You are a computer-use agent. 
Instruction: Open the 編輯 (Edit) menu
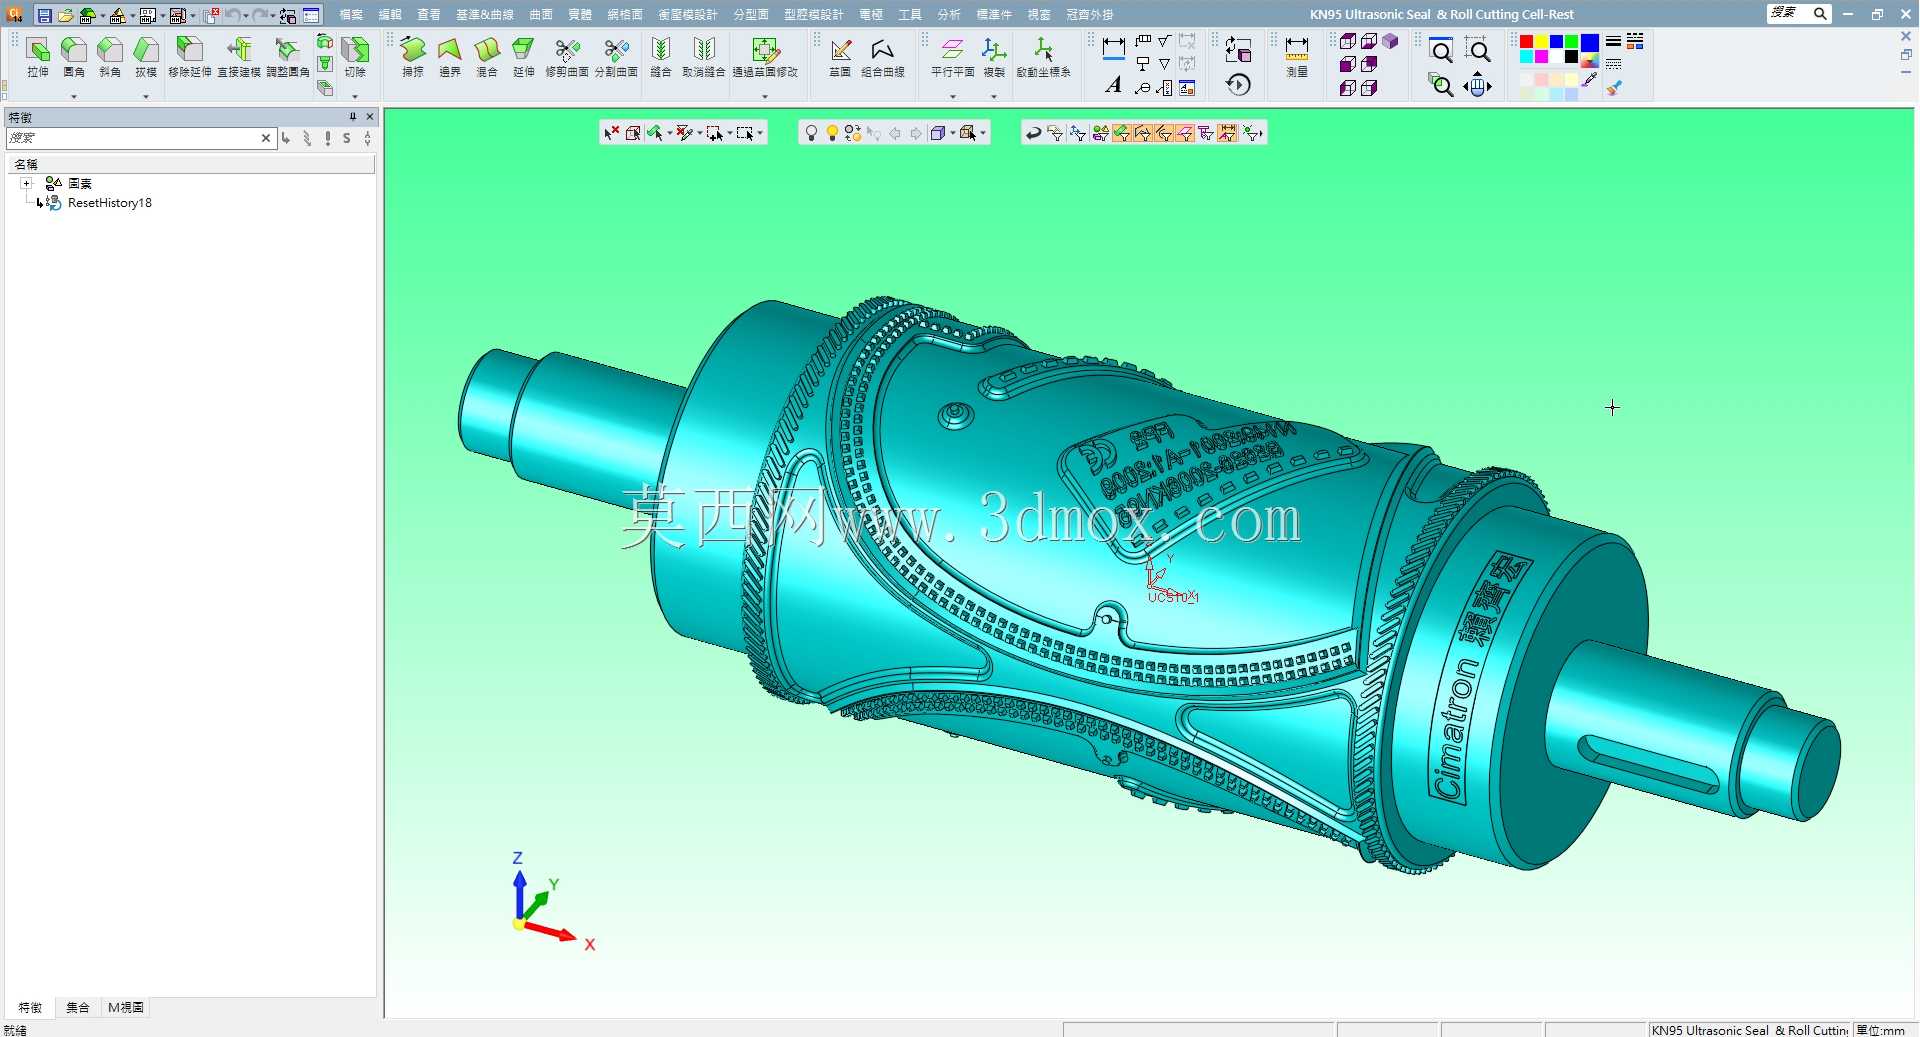click(390, 15)
